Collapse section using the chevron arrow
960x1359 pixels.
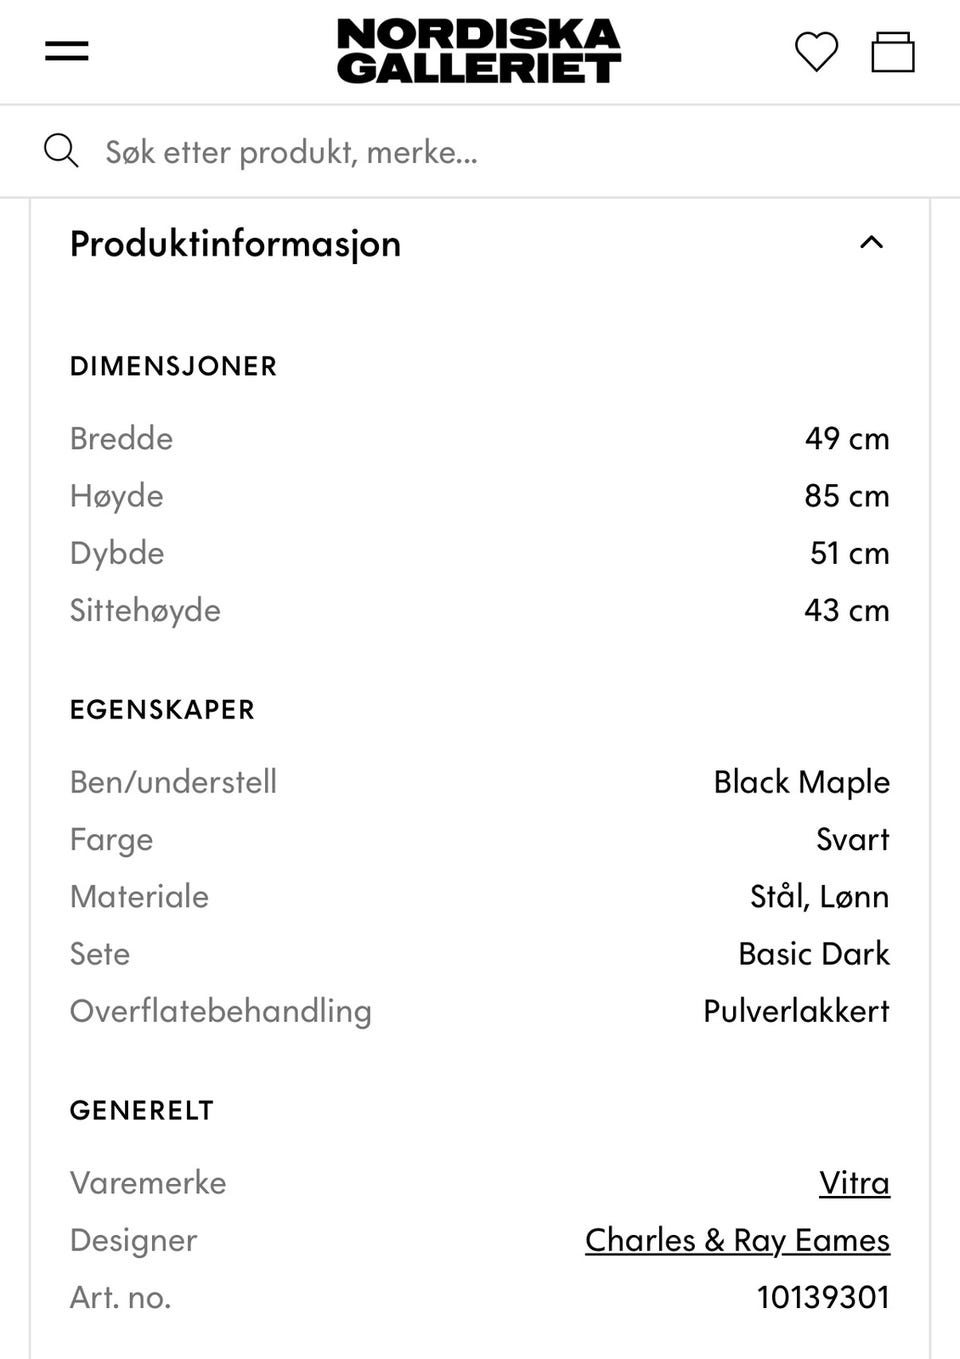coord(871,243)
